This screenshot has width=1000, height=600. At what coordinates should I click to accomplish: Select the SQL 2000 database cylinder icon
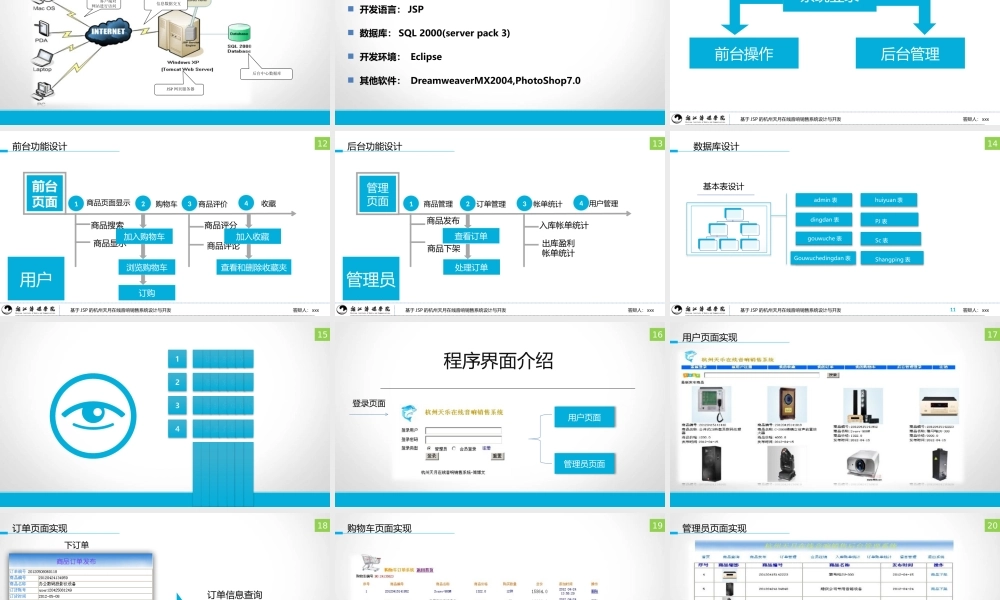[x=239, y=32]
